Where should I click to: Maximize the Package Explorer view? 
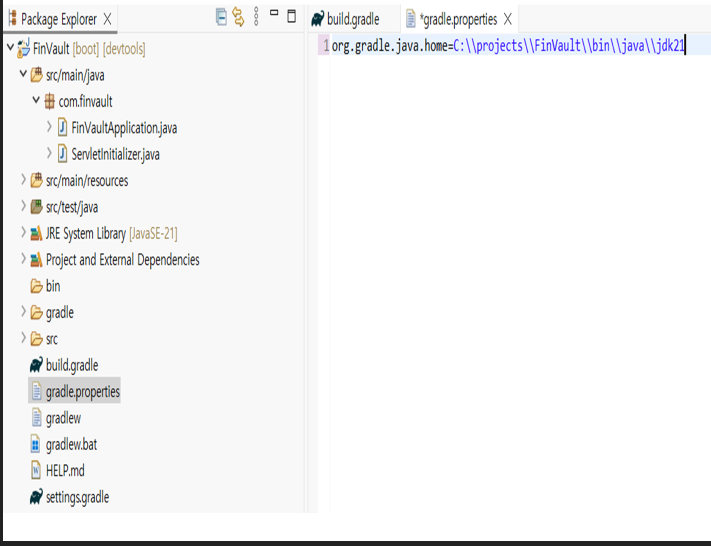click(x=292, y=16)
